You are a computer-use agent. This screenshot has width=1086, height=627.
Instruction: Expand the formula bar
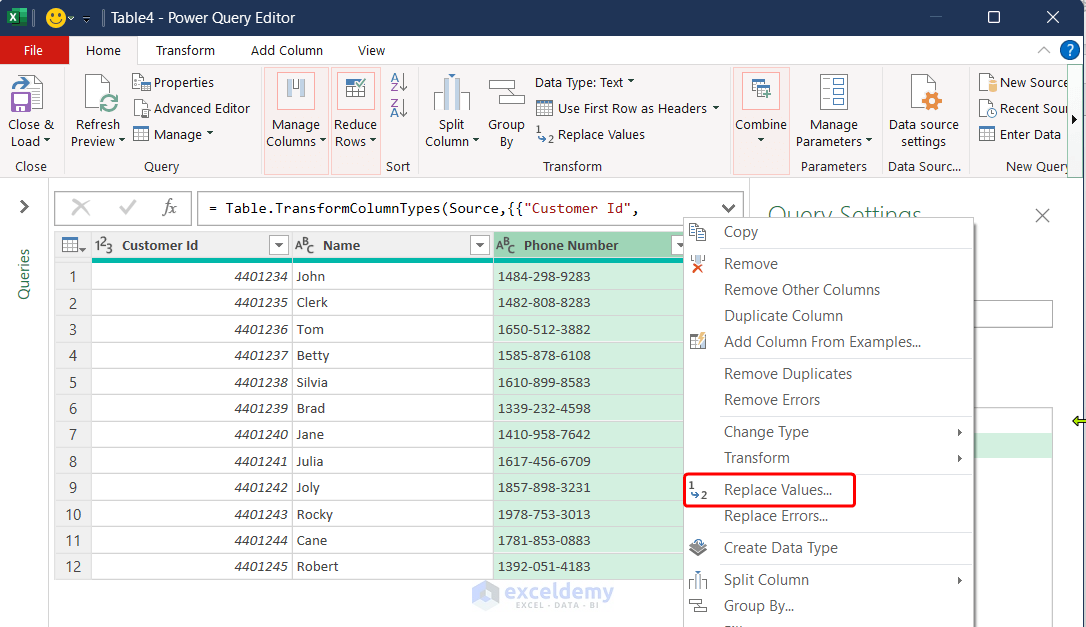pyautogui.click(x=728, y=208)
